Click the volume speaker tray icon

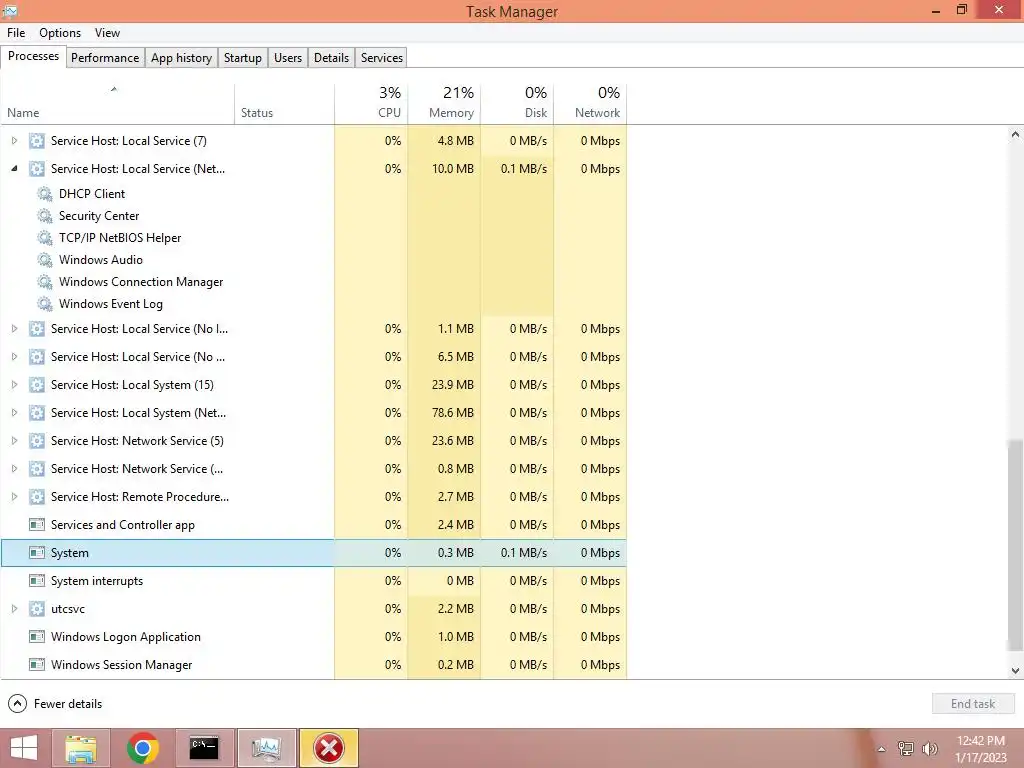click(x=930, y=749)
